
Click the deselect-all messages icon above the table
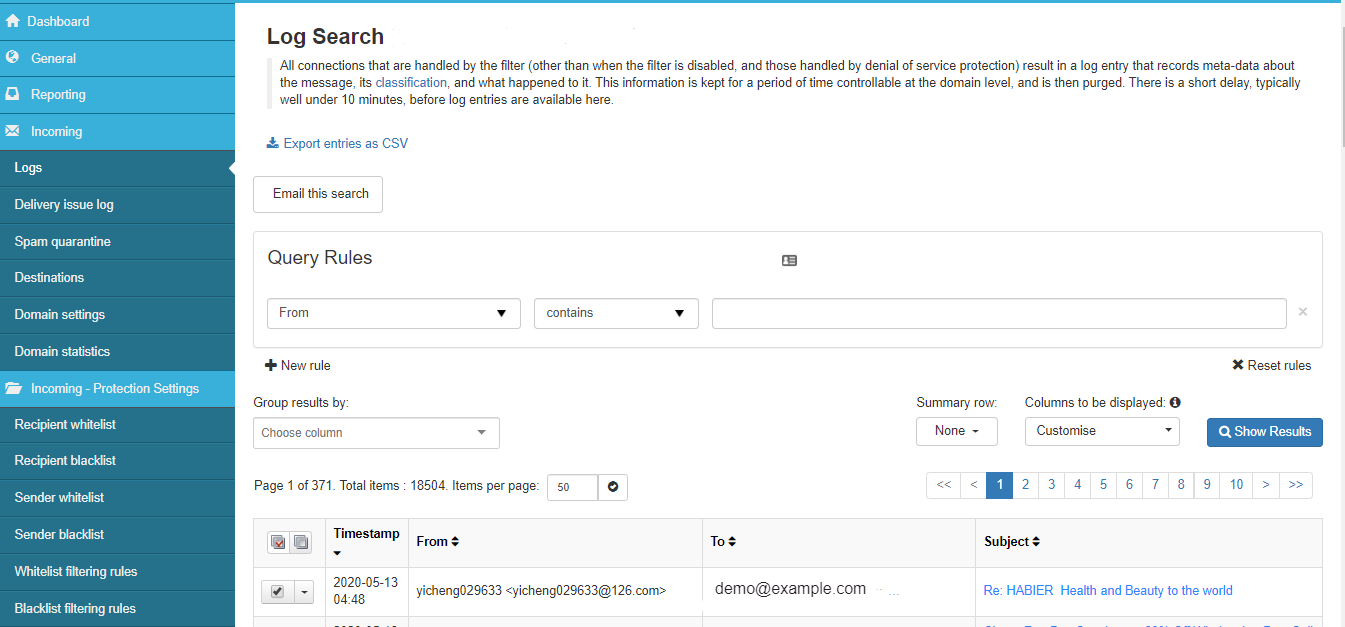[300, 542]
